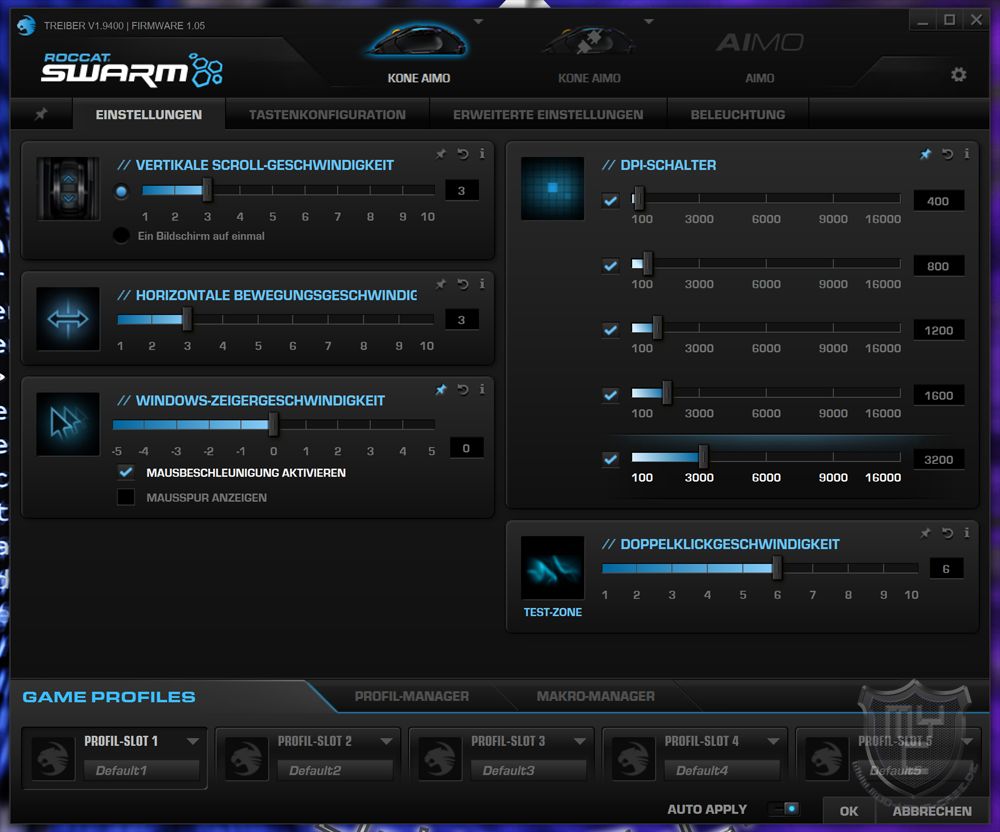Viewport: 1000px width, 832px height.
Task: Uncheck the 800 DPI level
Action: tap(610, 265)
